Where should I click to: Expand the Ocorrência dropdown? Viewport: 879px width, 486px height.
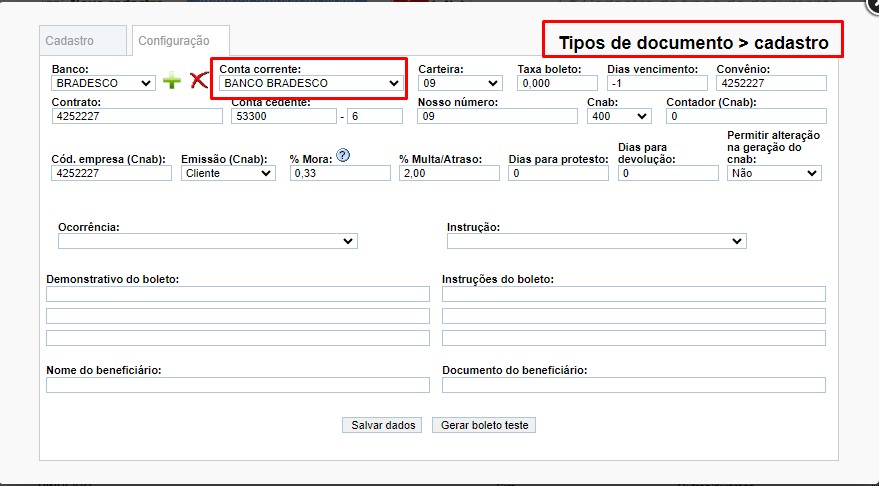(208, 241)
